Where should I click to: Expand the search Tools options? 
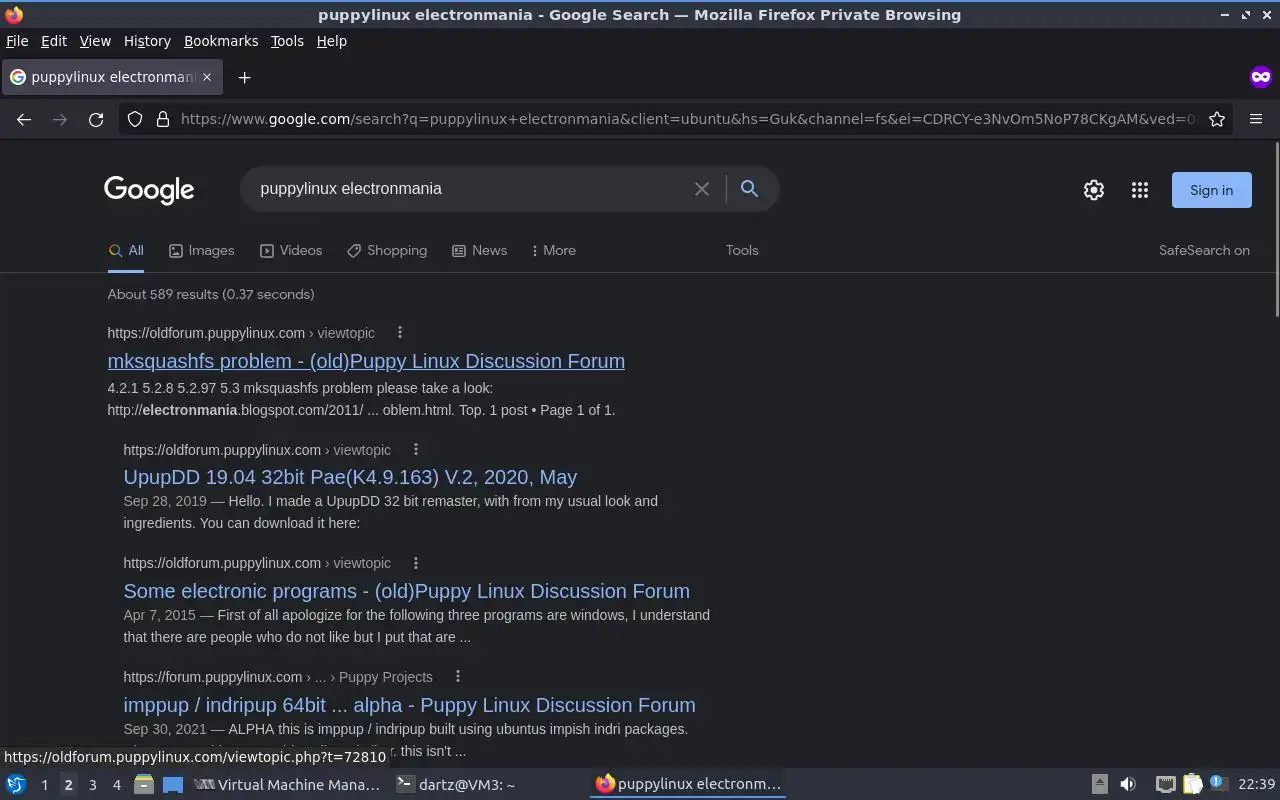click(742, 251)
